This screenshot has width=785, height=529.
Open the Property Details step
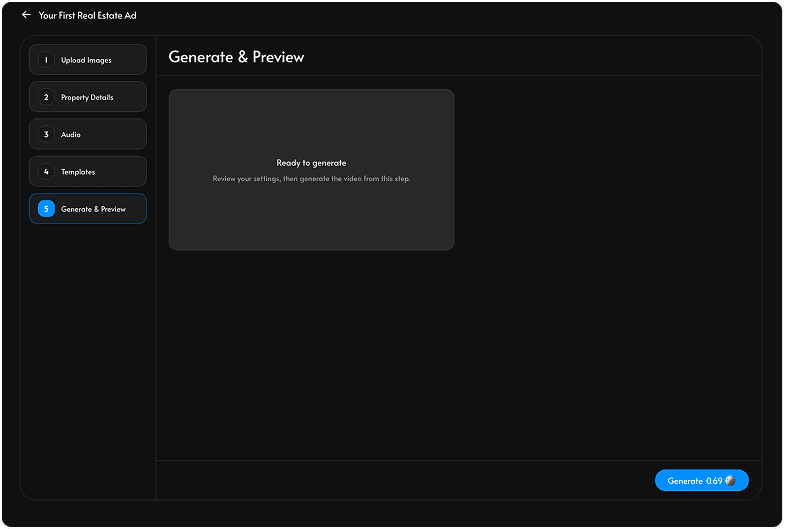pos(88,97)
